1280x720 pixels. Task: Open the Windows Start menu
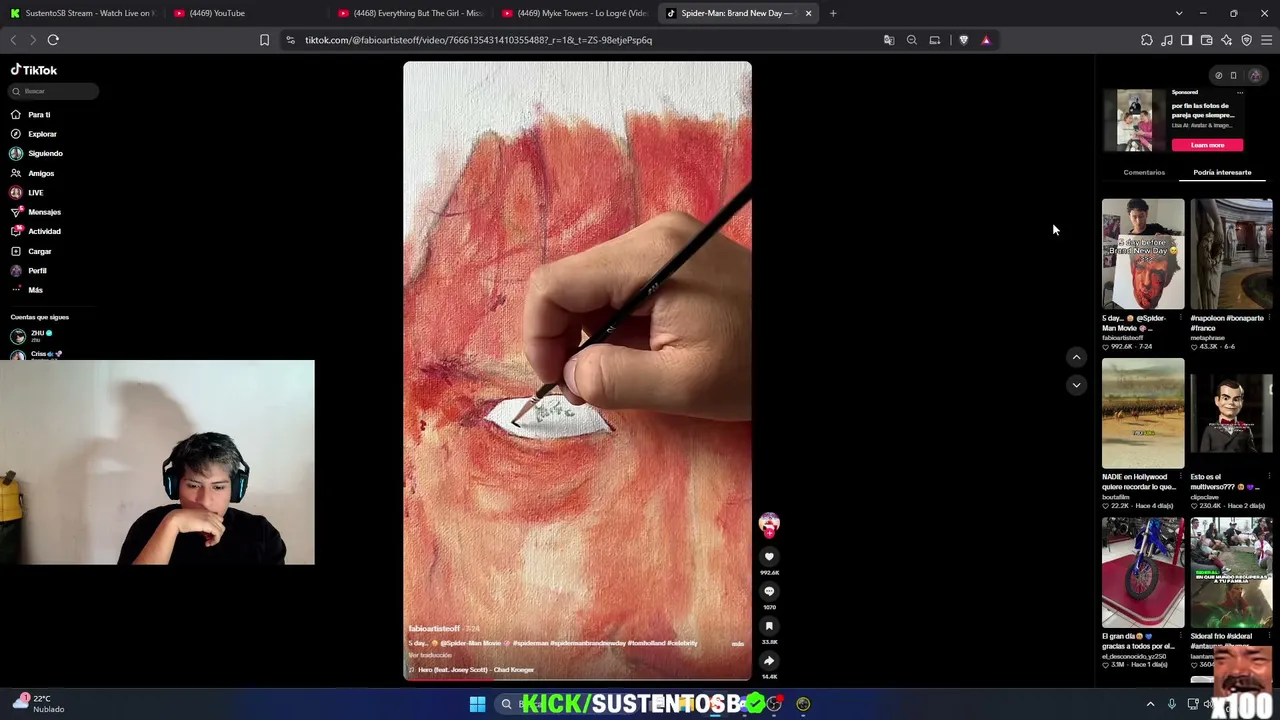[x=477, y=704]
